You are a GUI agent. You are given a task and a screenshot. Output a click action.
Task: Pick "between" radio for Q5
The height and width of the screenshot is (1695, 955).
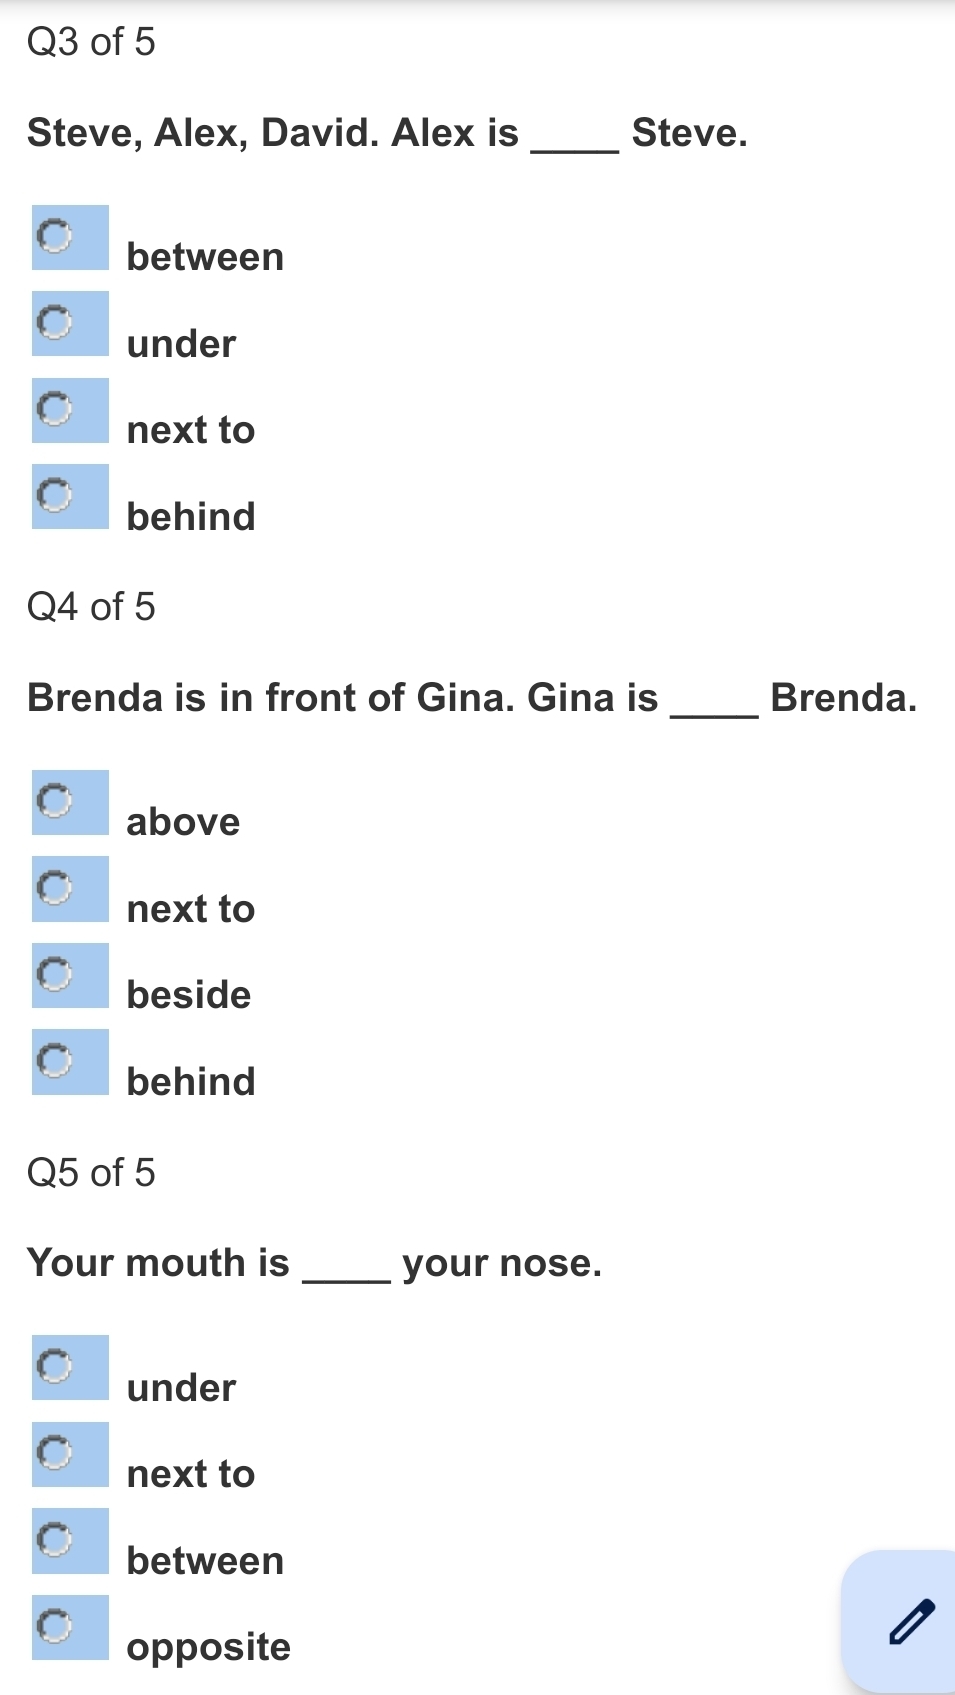(x=55, y=1539)
